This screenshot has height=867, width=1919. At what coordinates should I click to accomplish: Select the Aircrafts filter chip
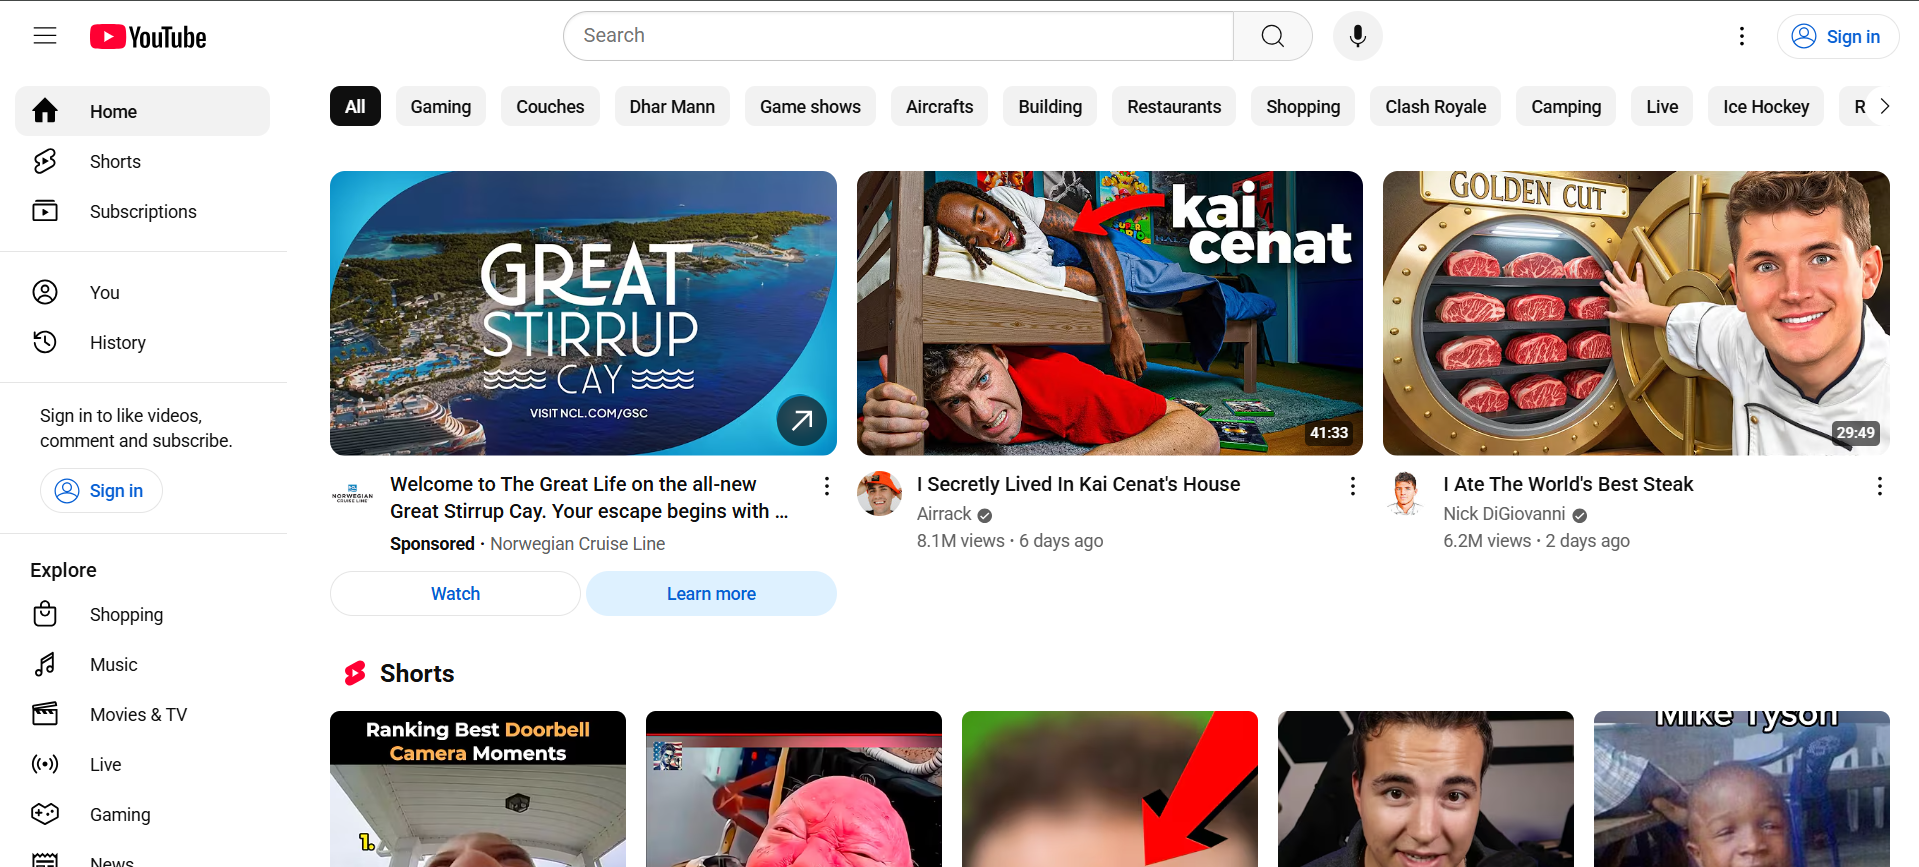pyautogui.click(x=939, y=106)
